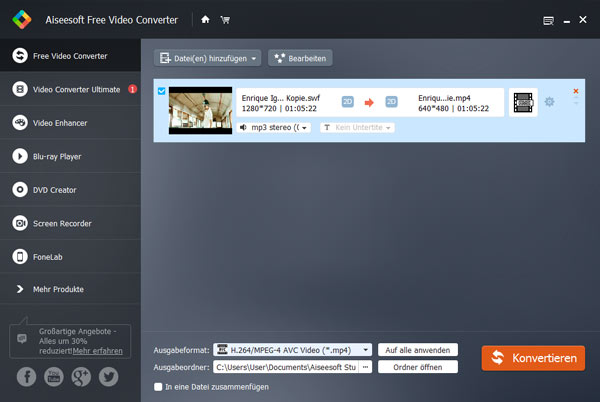Open Video Converter Ultimate from sidebar

(70, 89)
